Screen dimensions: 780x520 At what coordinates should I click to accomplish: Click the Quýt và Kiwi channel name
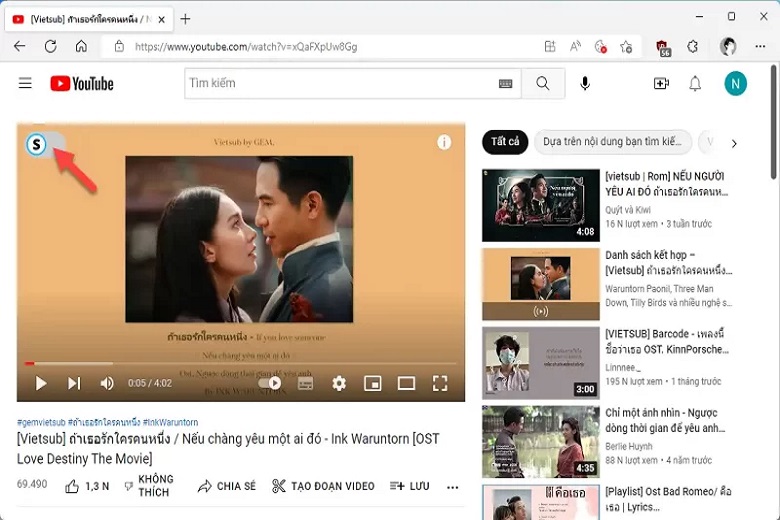coord(628,210)
